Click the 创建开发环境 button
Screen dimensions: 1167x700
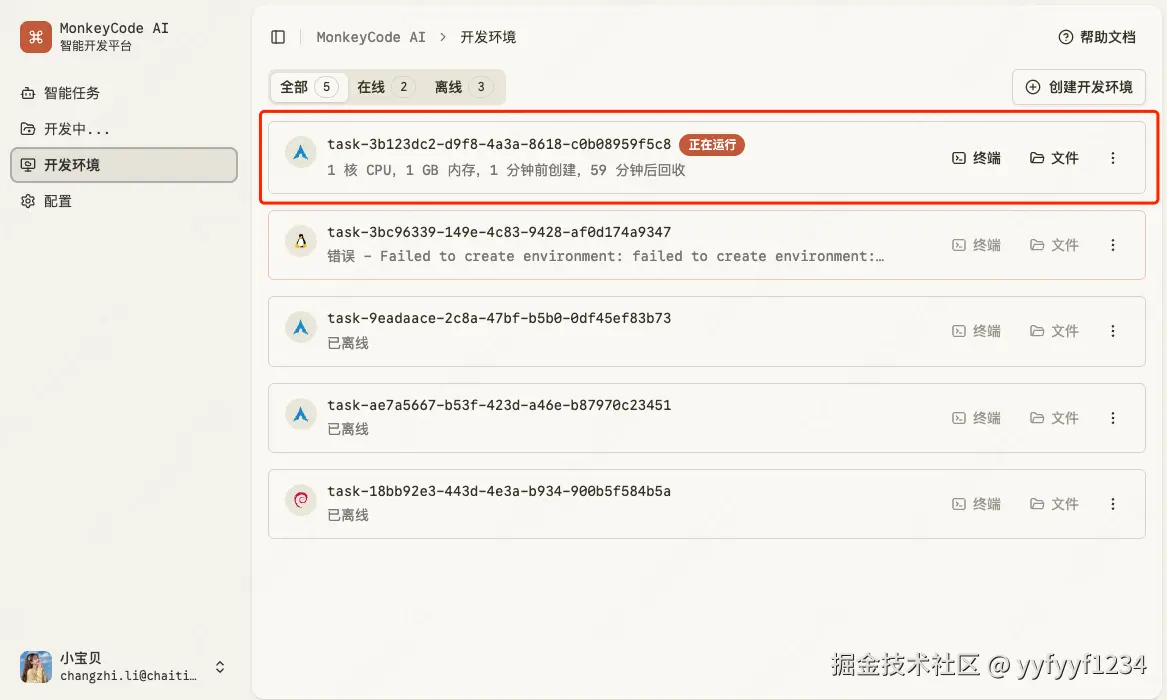pos(1078,87)
